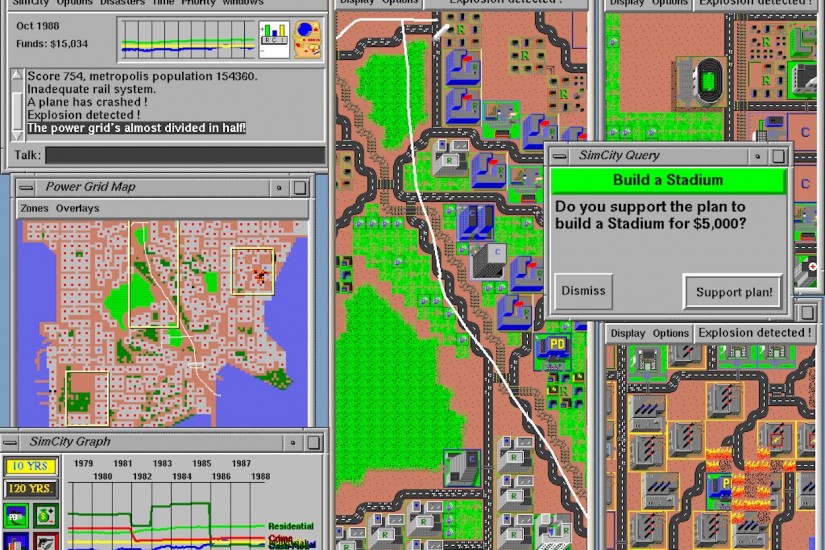
Task: Click the 'Residential' graph legend label
Action: point(290,526)
